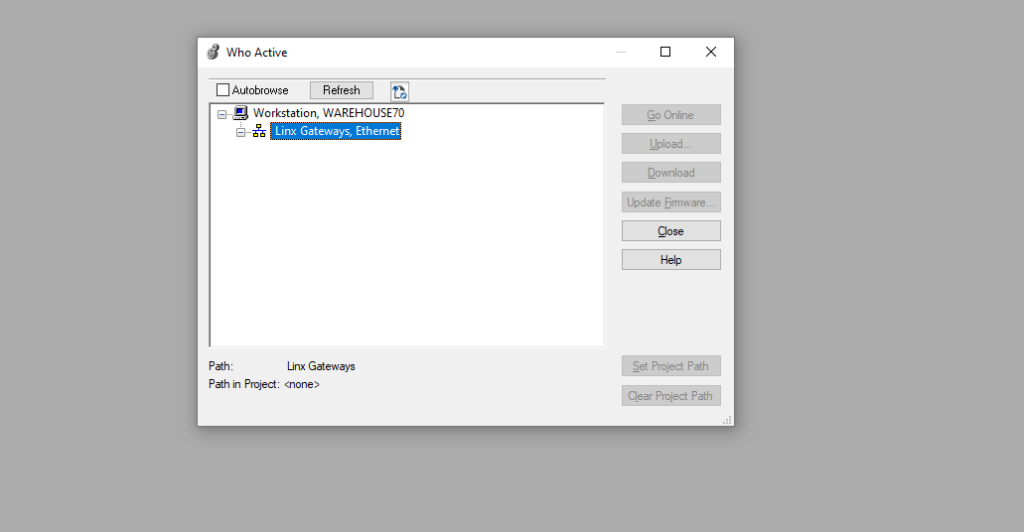Click the network browse icon beside Refresh
This screenshot has width=1024, height=532.
400,91
